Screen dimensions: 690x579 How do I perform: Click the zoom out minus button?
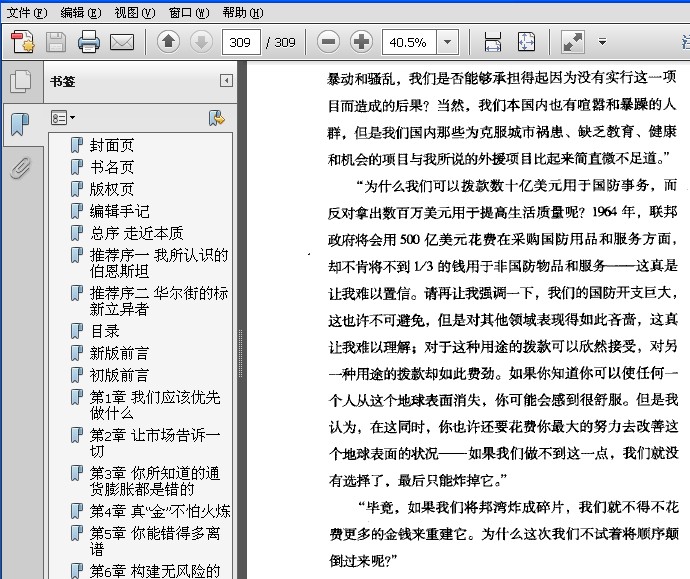point(328,42)
